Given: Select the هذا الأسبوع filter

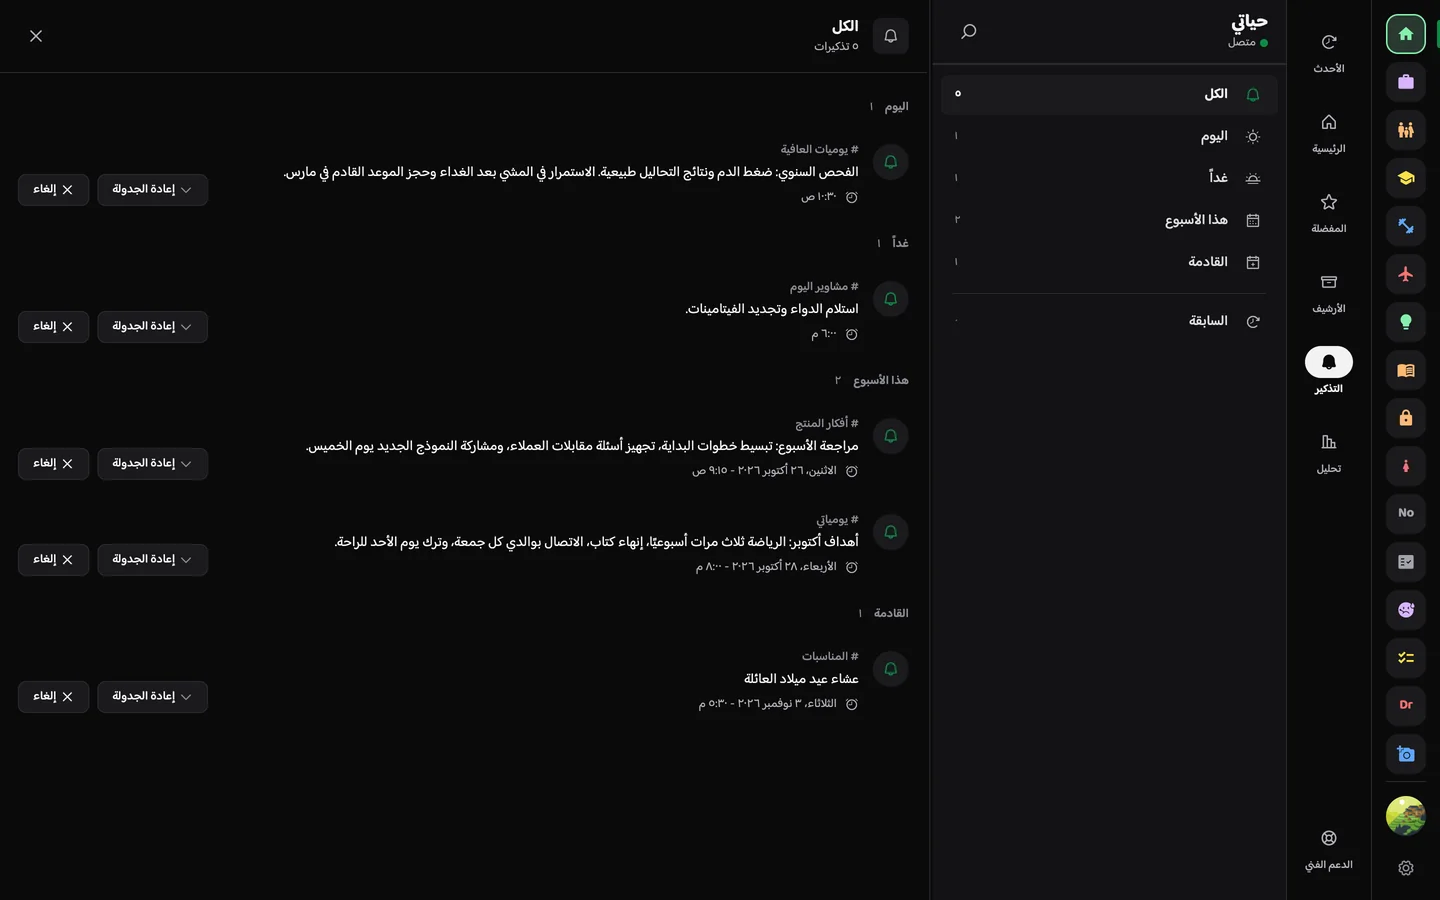Looking at the screenshot, I should (x=1109, y=221).
